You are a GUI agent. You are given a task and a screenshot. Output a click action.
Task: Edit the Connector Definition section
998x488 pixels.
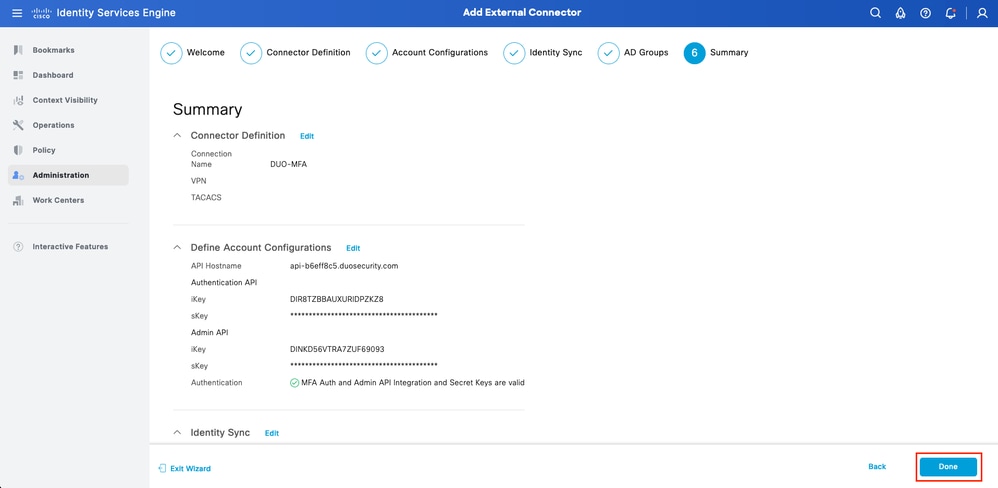[x=307, y=136]
